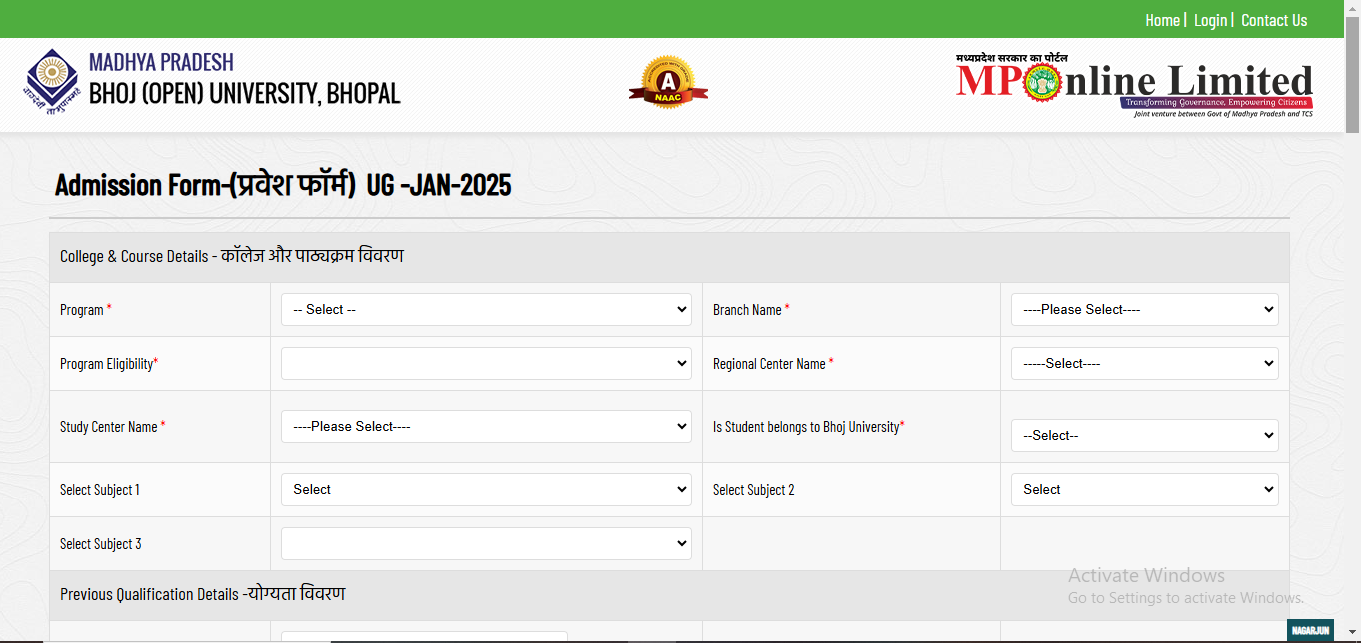Open the Regional Center Name dropdown
The width and height of the screenshot is (1361, 643).
pyautogui.click(x=1144, y=363)
